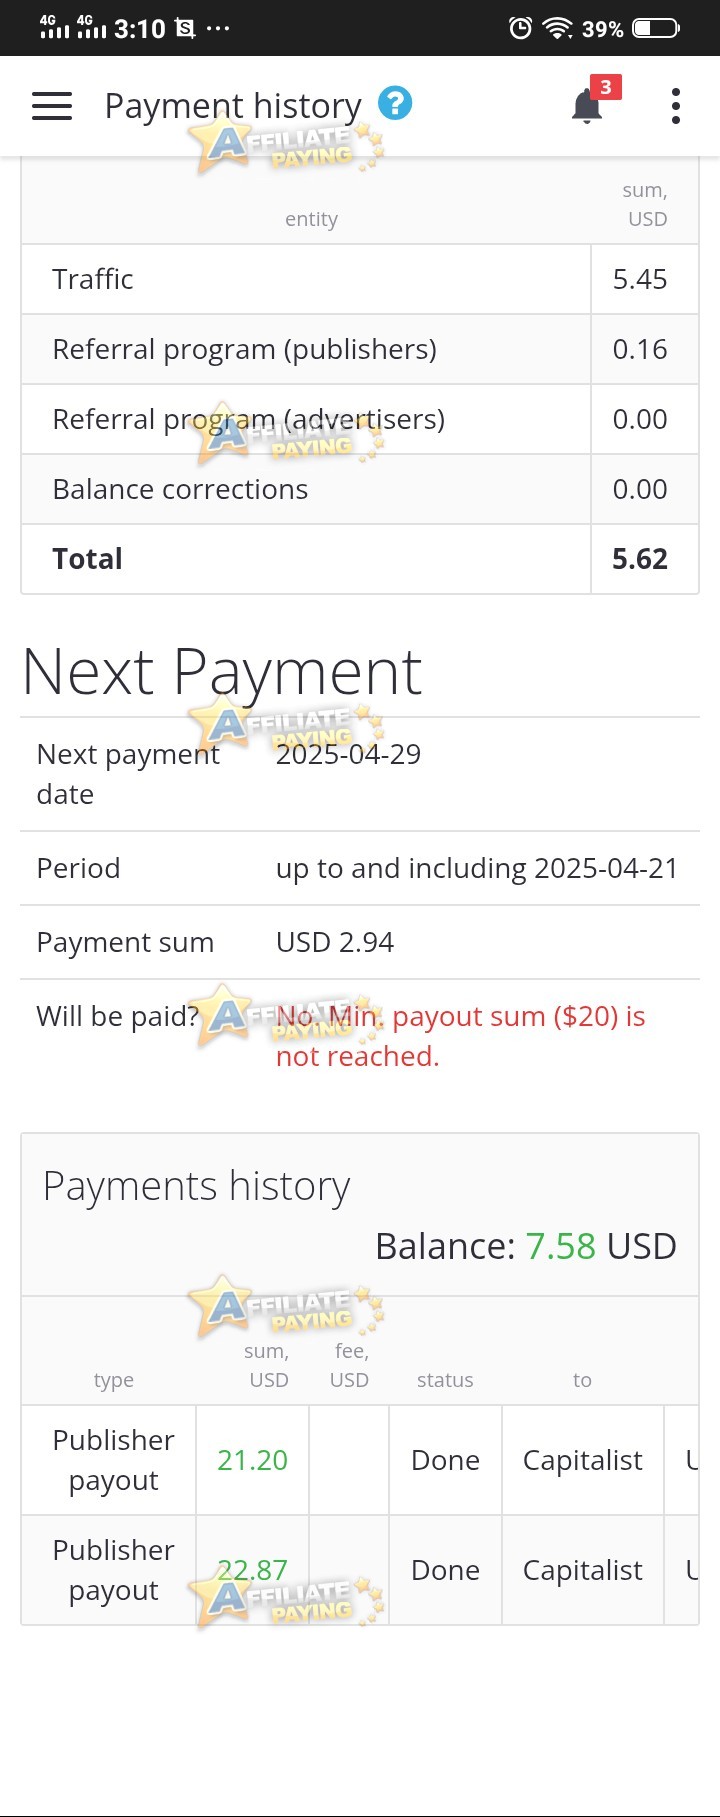Tap Capitalist in the 22.87 payout row
Viewport: 720px width, 1817px height.
pyautogui.click(x=582, y=1570)
